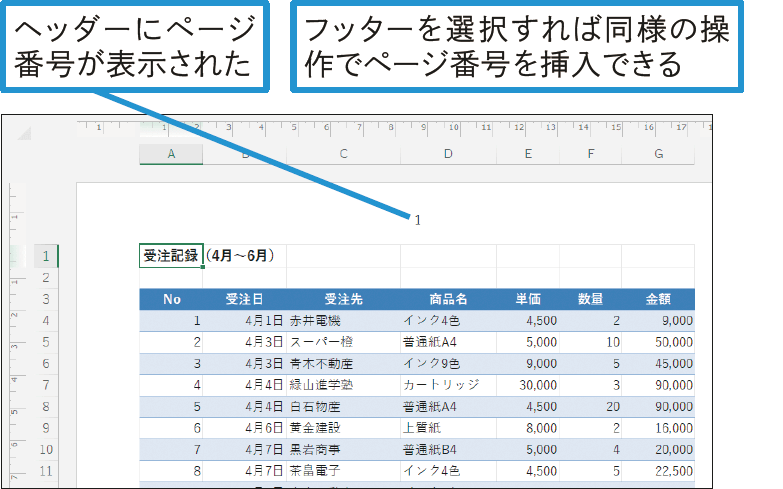This screenshot has width=783, height=489.
Task: Click the 4月1日 date cell
Action: tap(245, 321)
